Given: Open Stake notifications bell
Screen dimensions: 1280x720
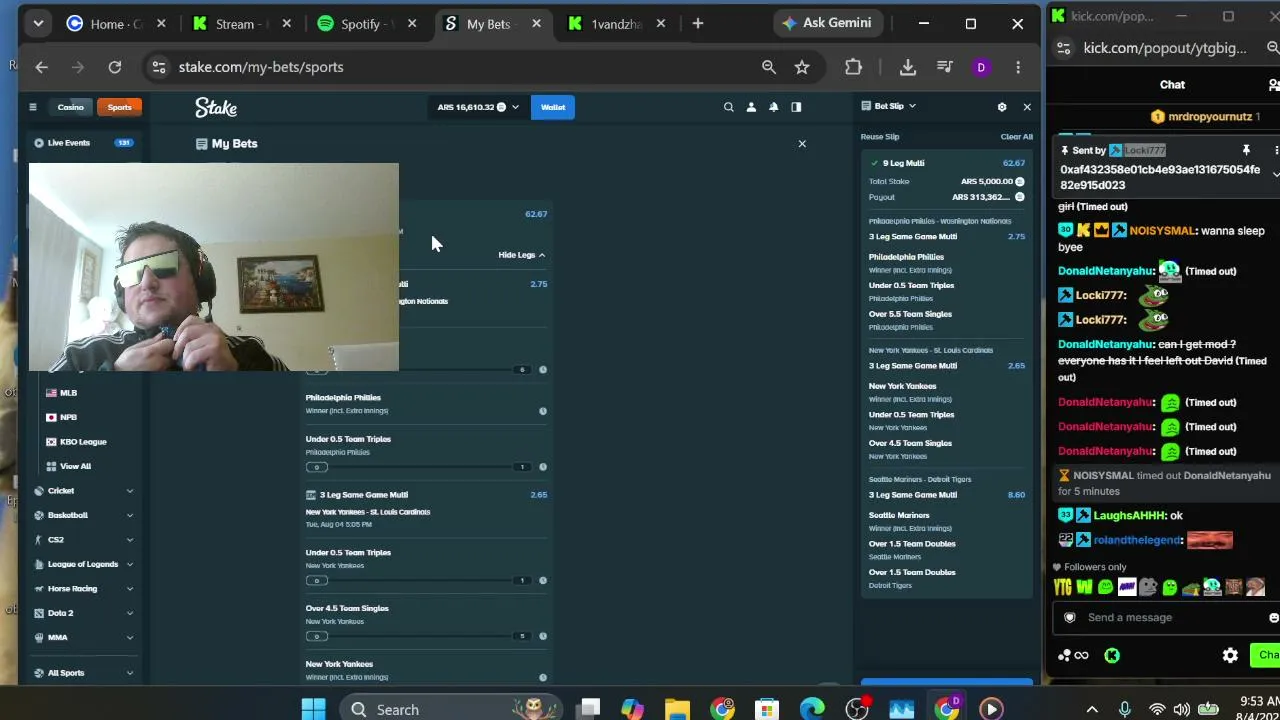Looking at the screenshot, I should pos(773,107).
